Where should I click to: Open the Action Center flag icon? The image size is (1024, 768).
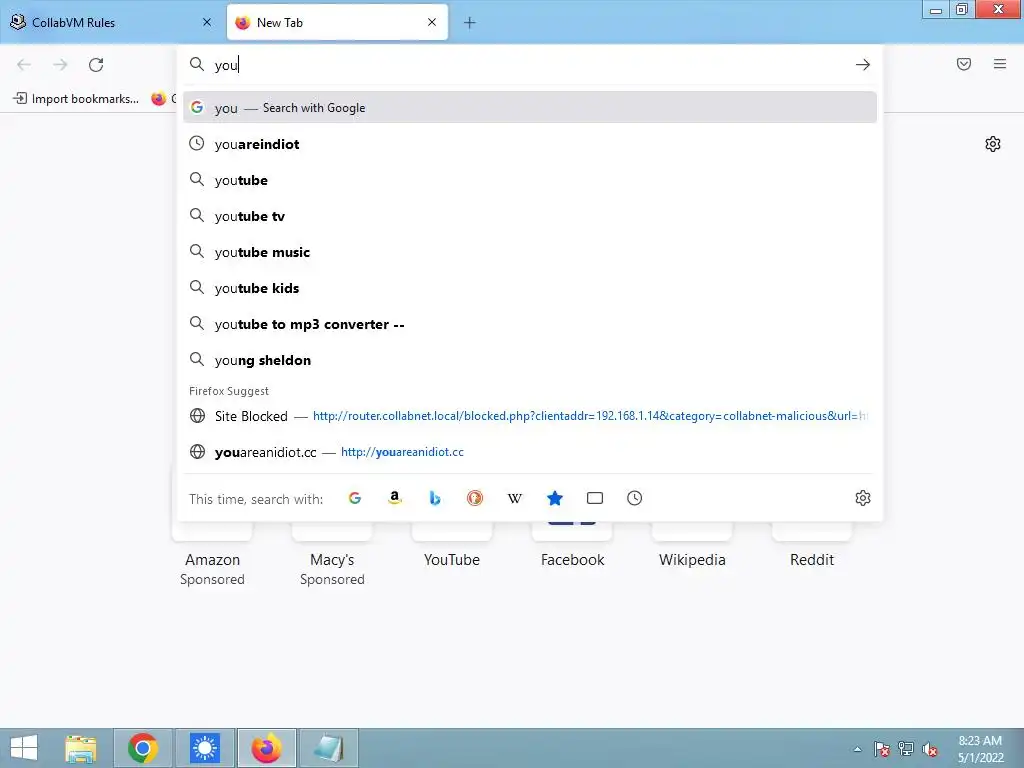(x=882, y=749)
